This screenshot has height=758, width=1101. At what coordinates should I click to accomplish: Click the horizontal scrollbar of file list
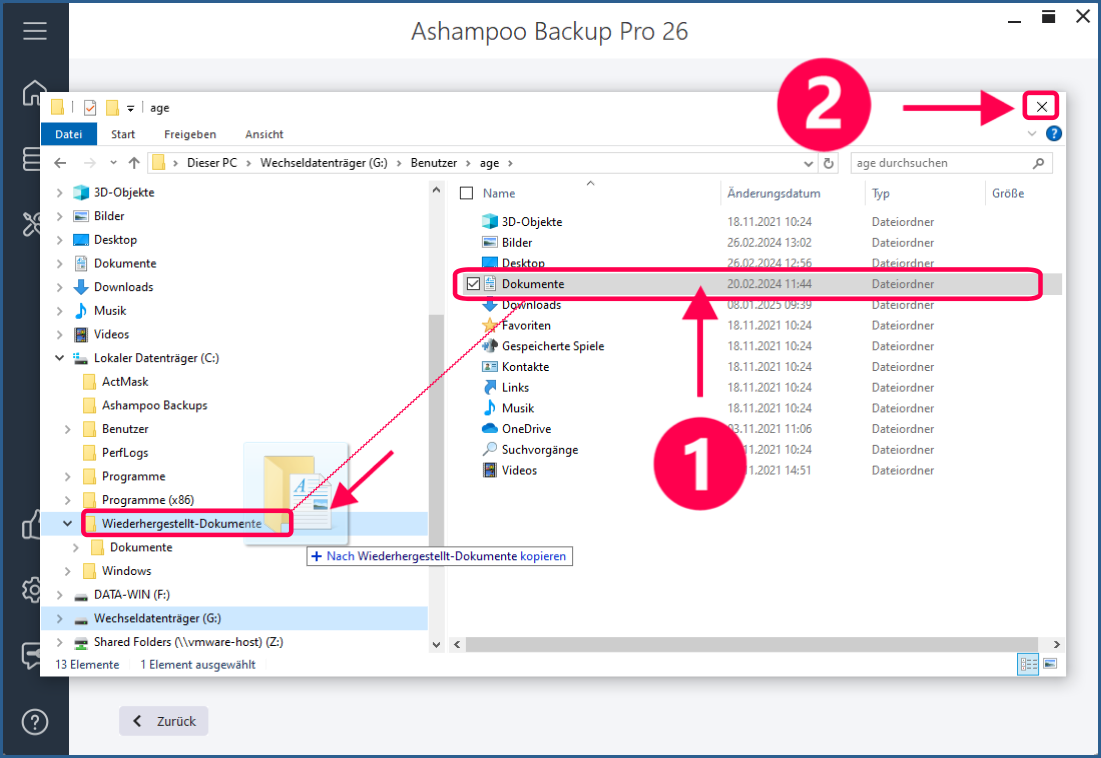pyautogui.click(x=751, y=644)
